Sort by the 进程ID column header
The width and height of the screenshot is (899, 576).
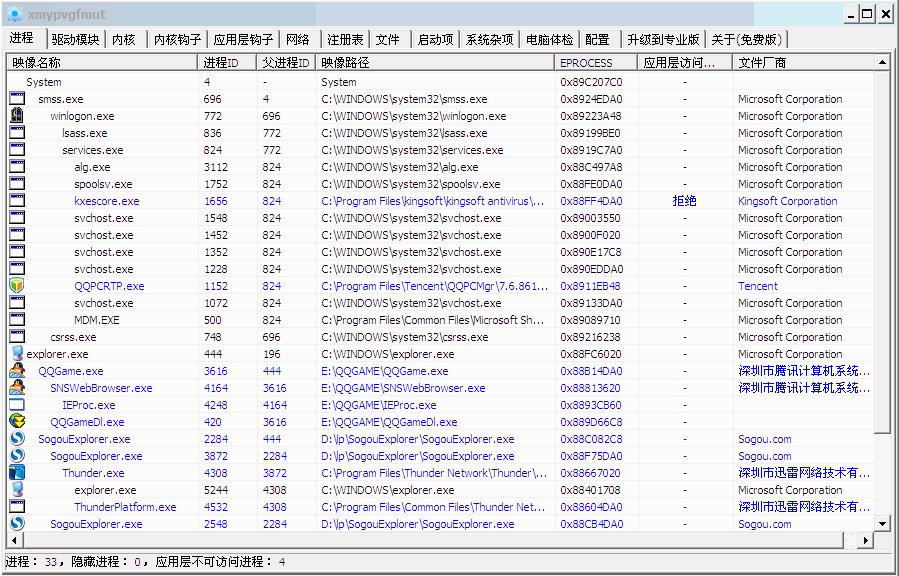coord(227,62)
